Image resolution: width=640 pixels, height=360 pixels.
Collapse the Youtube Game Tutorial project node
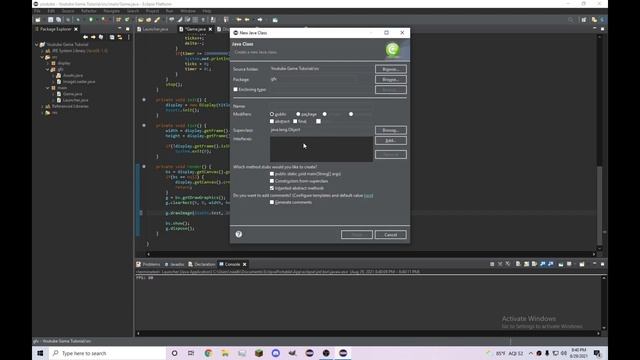point(36,44)
